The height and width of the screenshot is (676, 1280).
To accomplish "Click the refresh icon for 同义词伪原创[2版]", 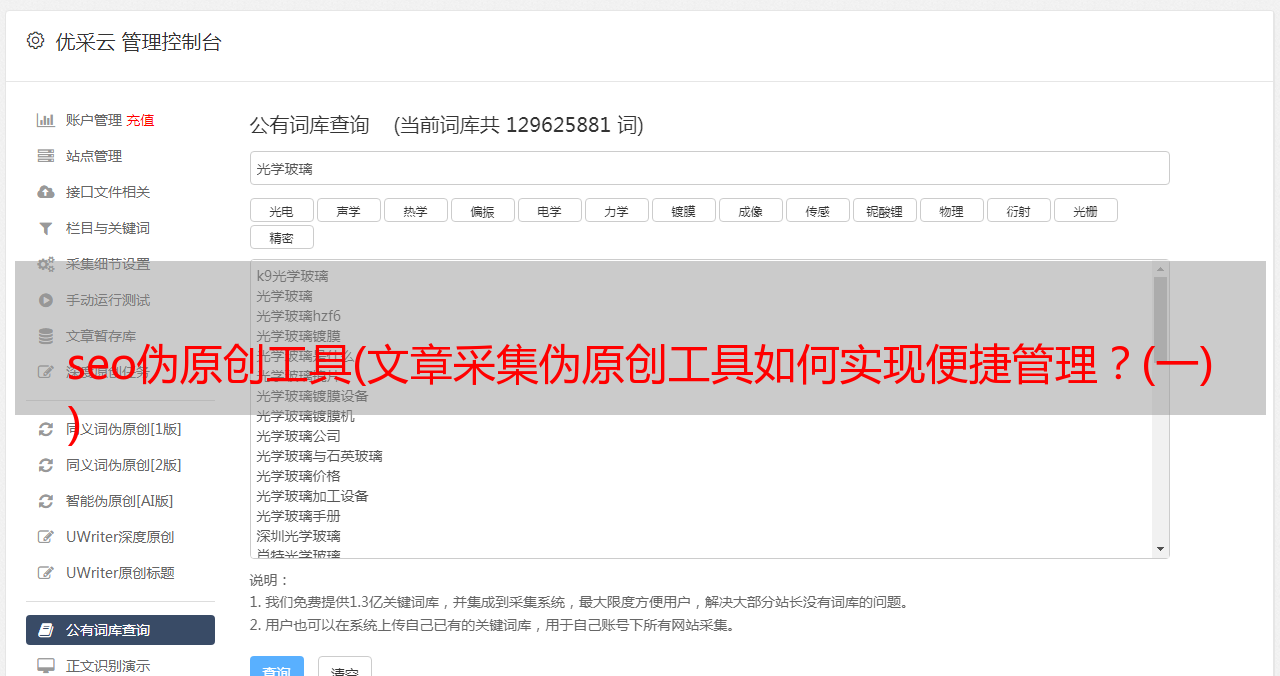I will pyautogui.click(x=46, y=465).
